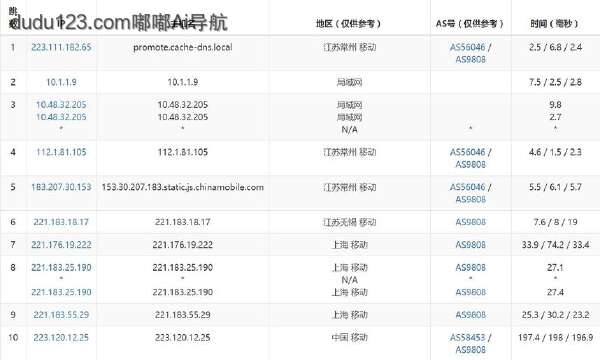The image size is (600, 360).
Task: Click hostname 153.30.207.183.static.js.chinamobile.com
Action: point(183,187)
